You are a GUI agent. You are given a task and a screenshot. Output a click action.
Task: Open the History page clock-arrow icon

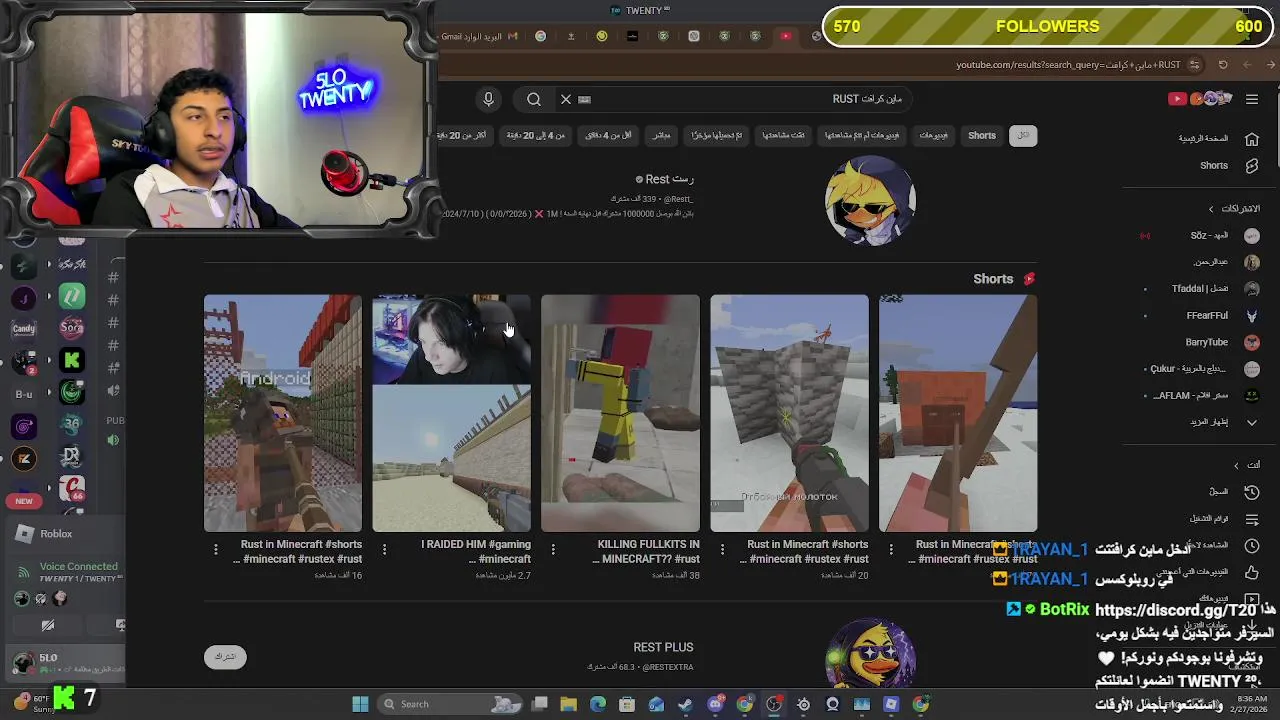coord(1251,491)
